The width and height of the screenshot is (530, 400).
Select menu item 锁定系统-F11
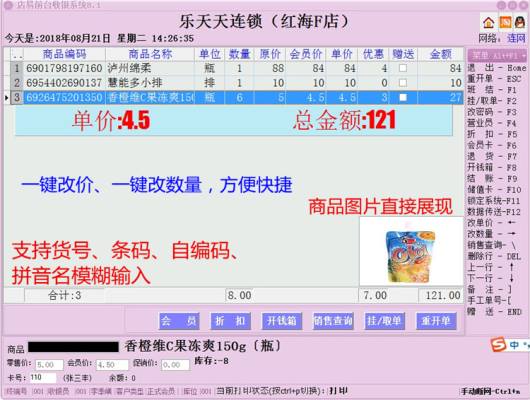pos(493,201)
